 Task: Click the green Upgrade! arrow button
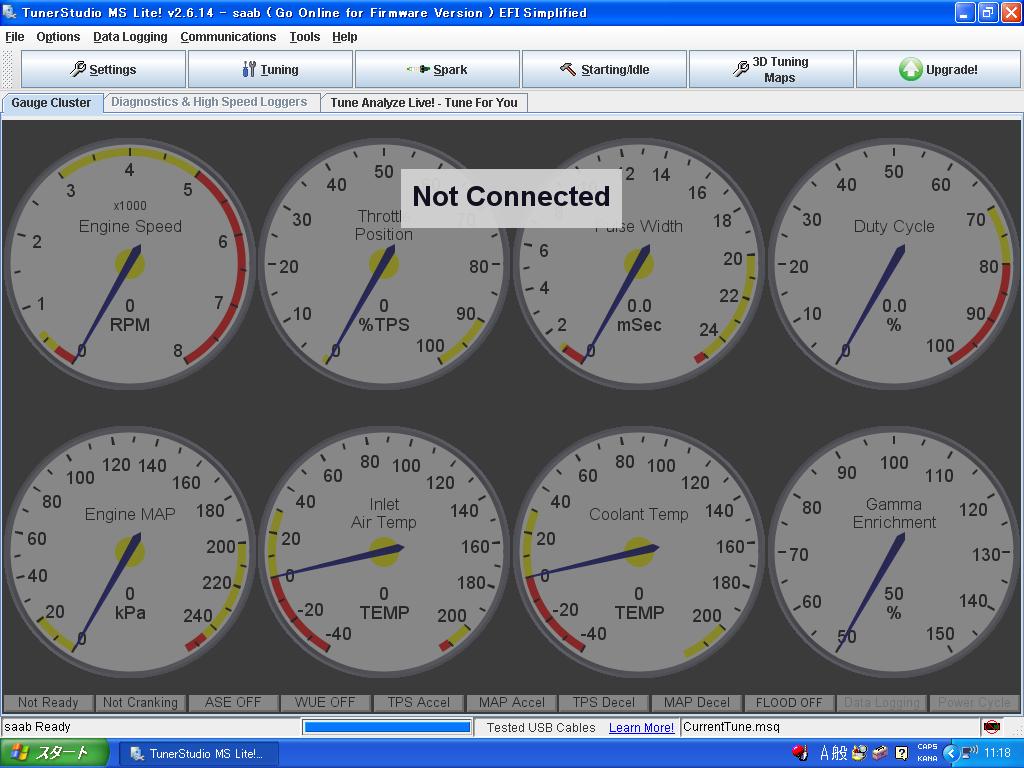point(938,70)
